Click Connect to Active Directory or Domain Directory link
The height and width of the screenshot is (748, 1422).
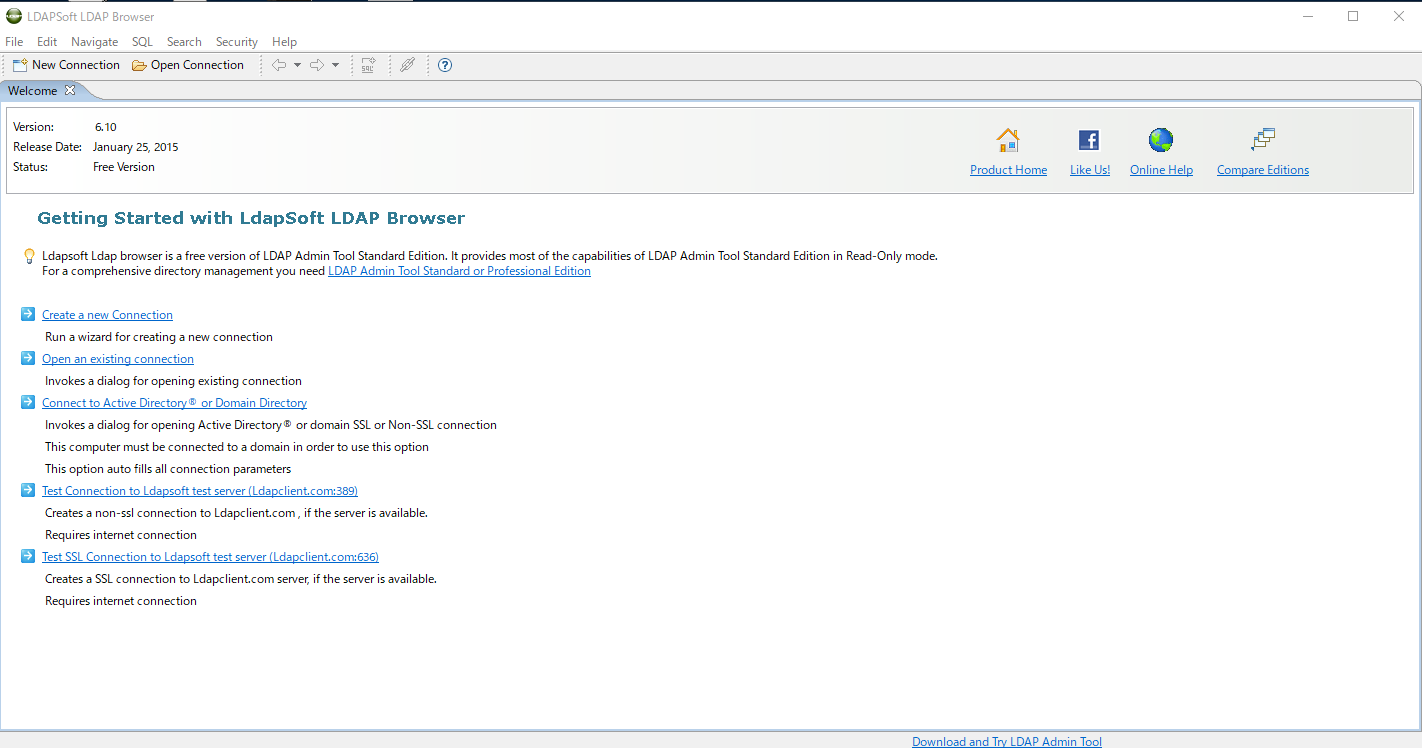click(174, 403)
